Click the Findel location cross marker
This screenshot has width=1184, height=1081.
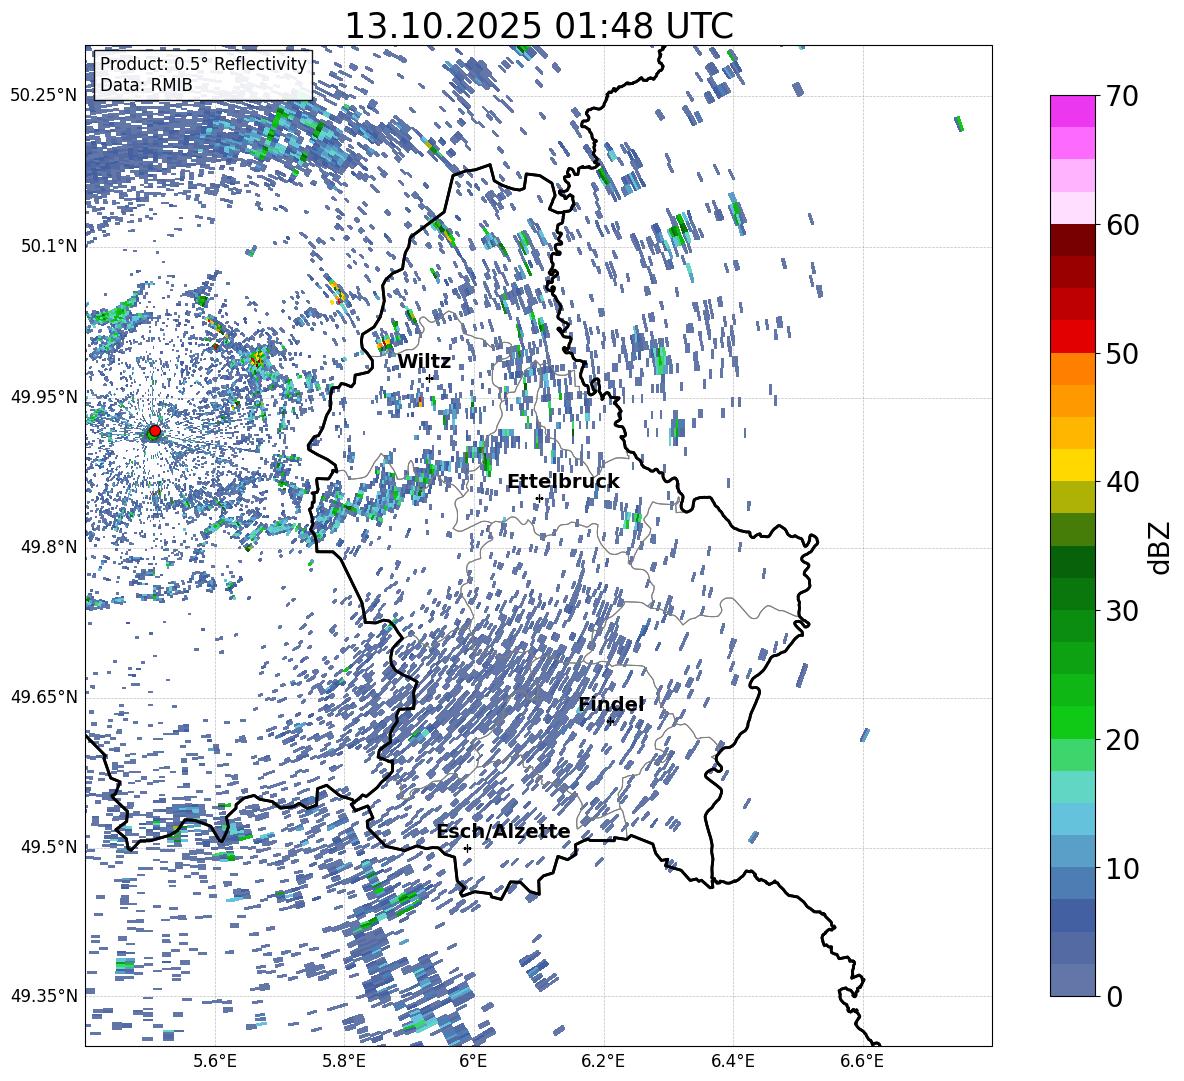tap(610, 721)
